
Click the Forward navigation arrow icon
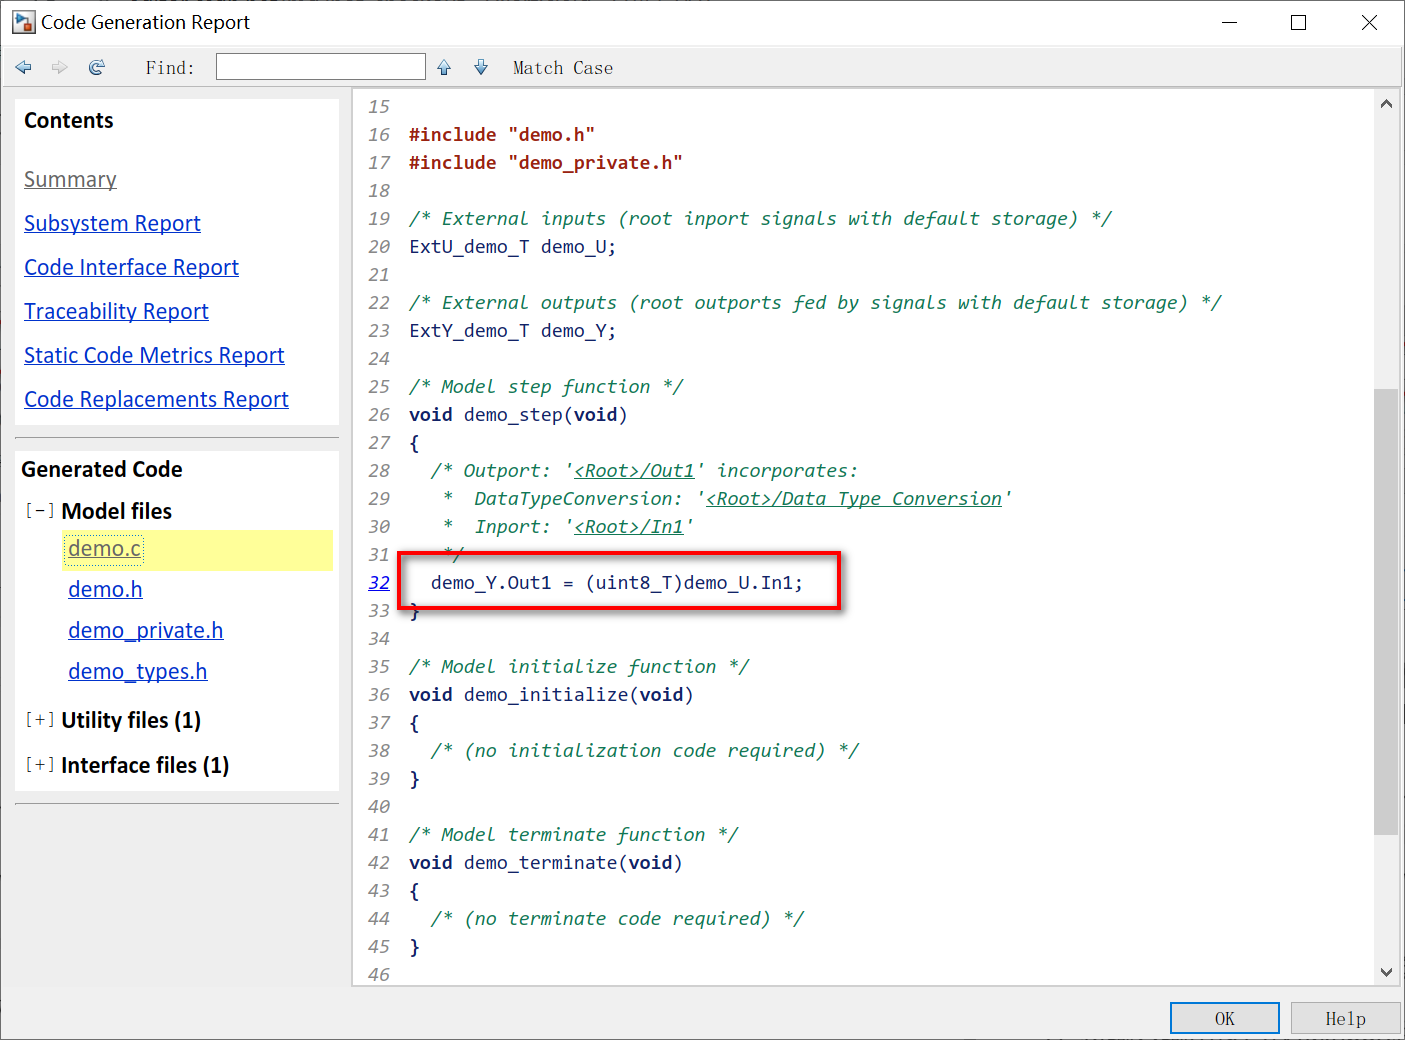point(60,67)
